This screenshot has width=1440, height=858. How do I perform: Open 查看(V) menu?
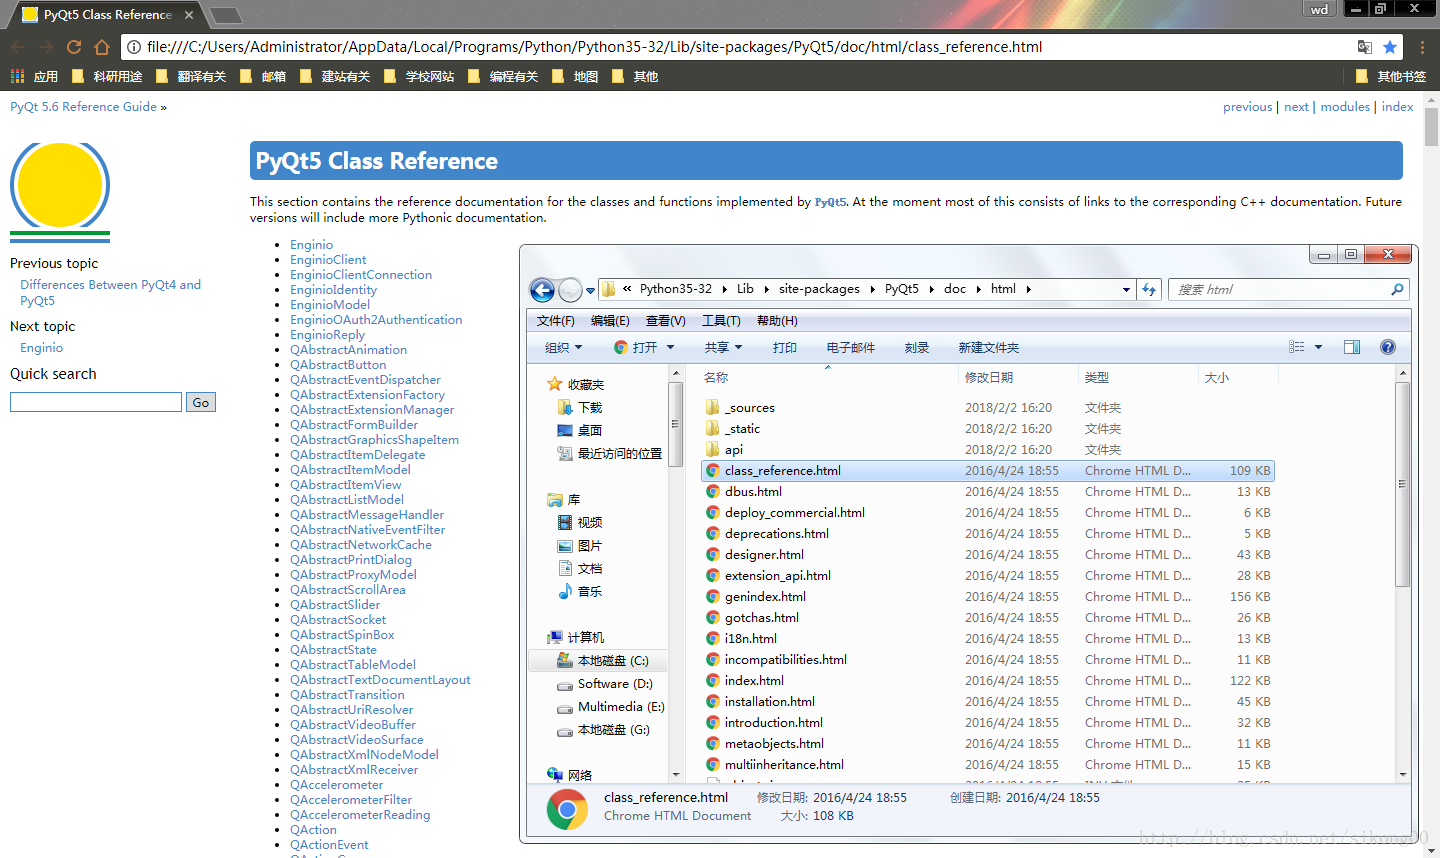click(665, 320)
